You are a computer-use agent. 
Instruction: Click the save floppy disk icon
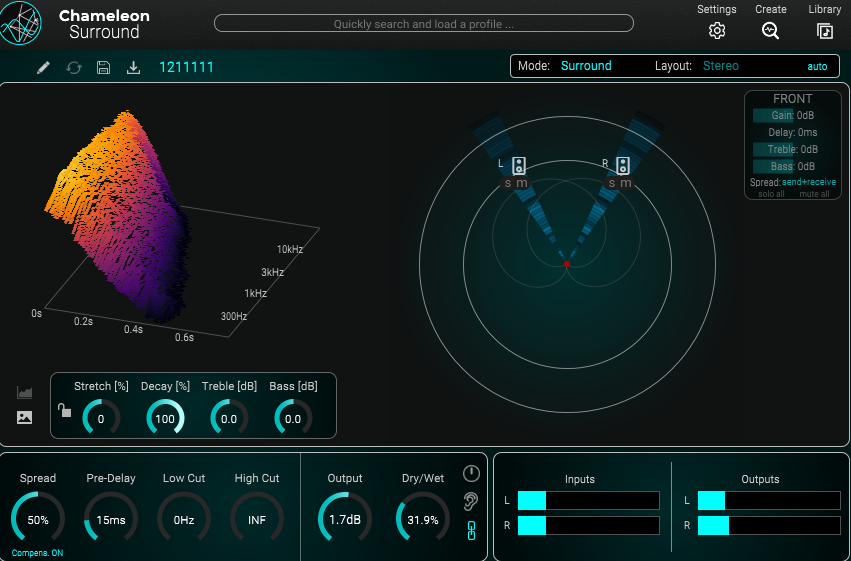pos(103,67)
